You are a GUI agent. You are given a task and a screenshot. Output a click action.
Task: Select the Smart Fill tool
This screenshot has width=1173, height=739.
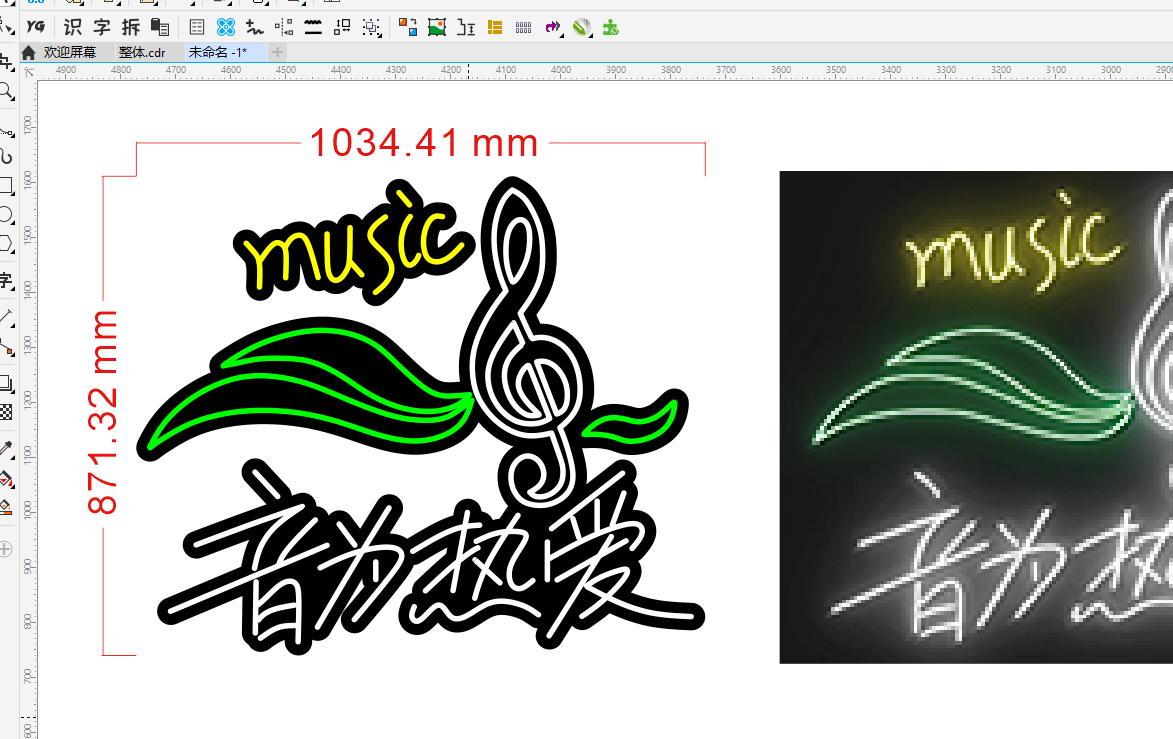[7, 508]
